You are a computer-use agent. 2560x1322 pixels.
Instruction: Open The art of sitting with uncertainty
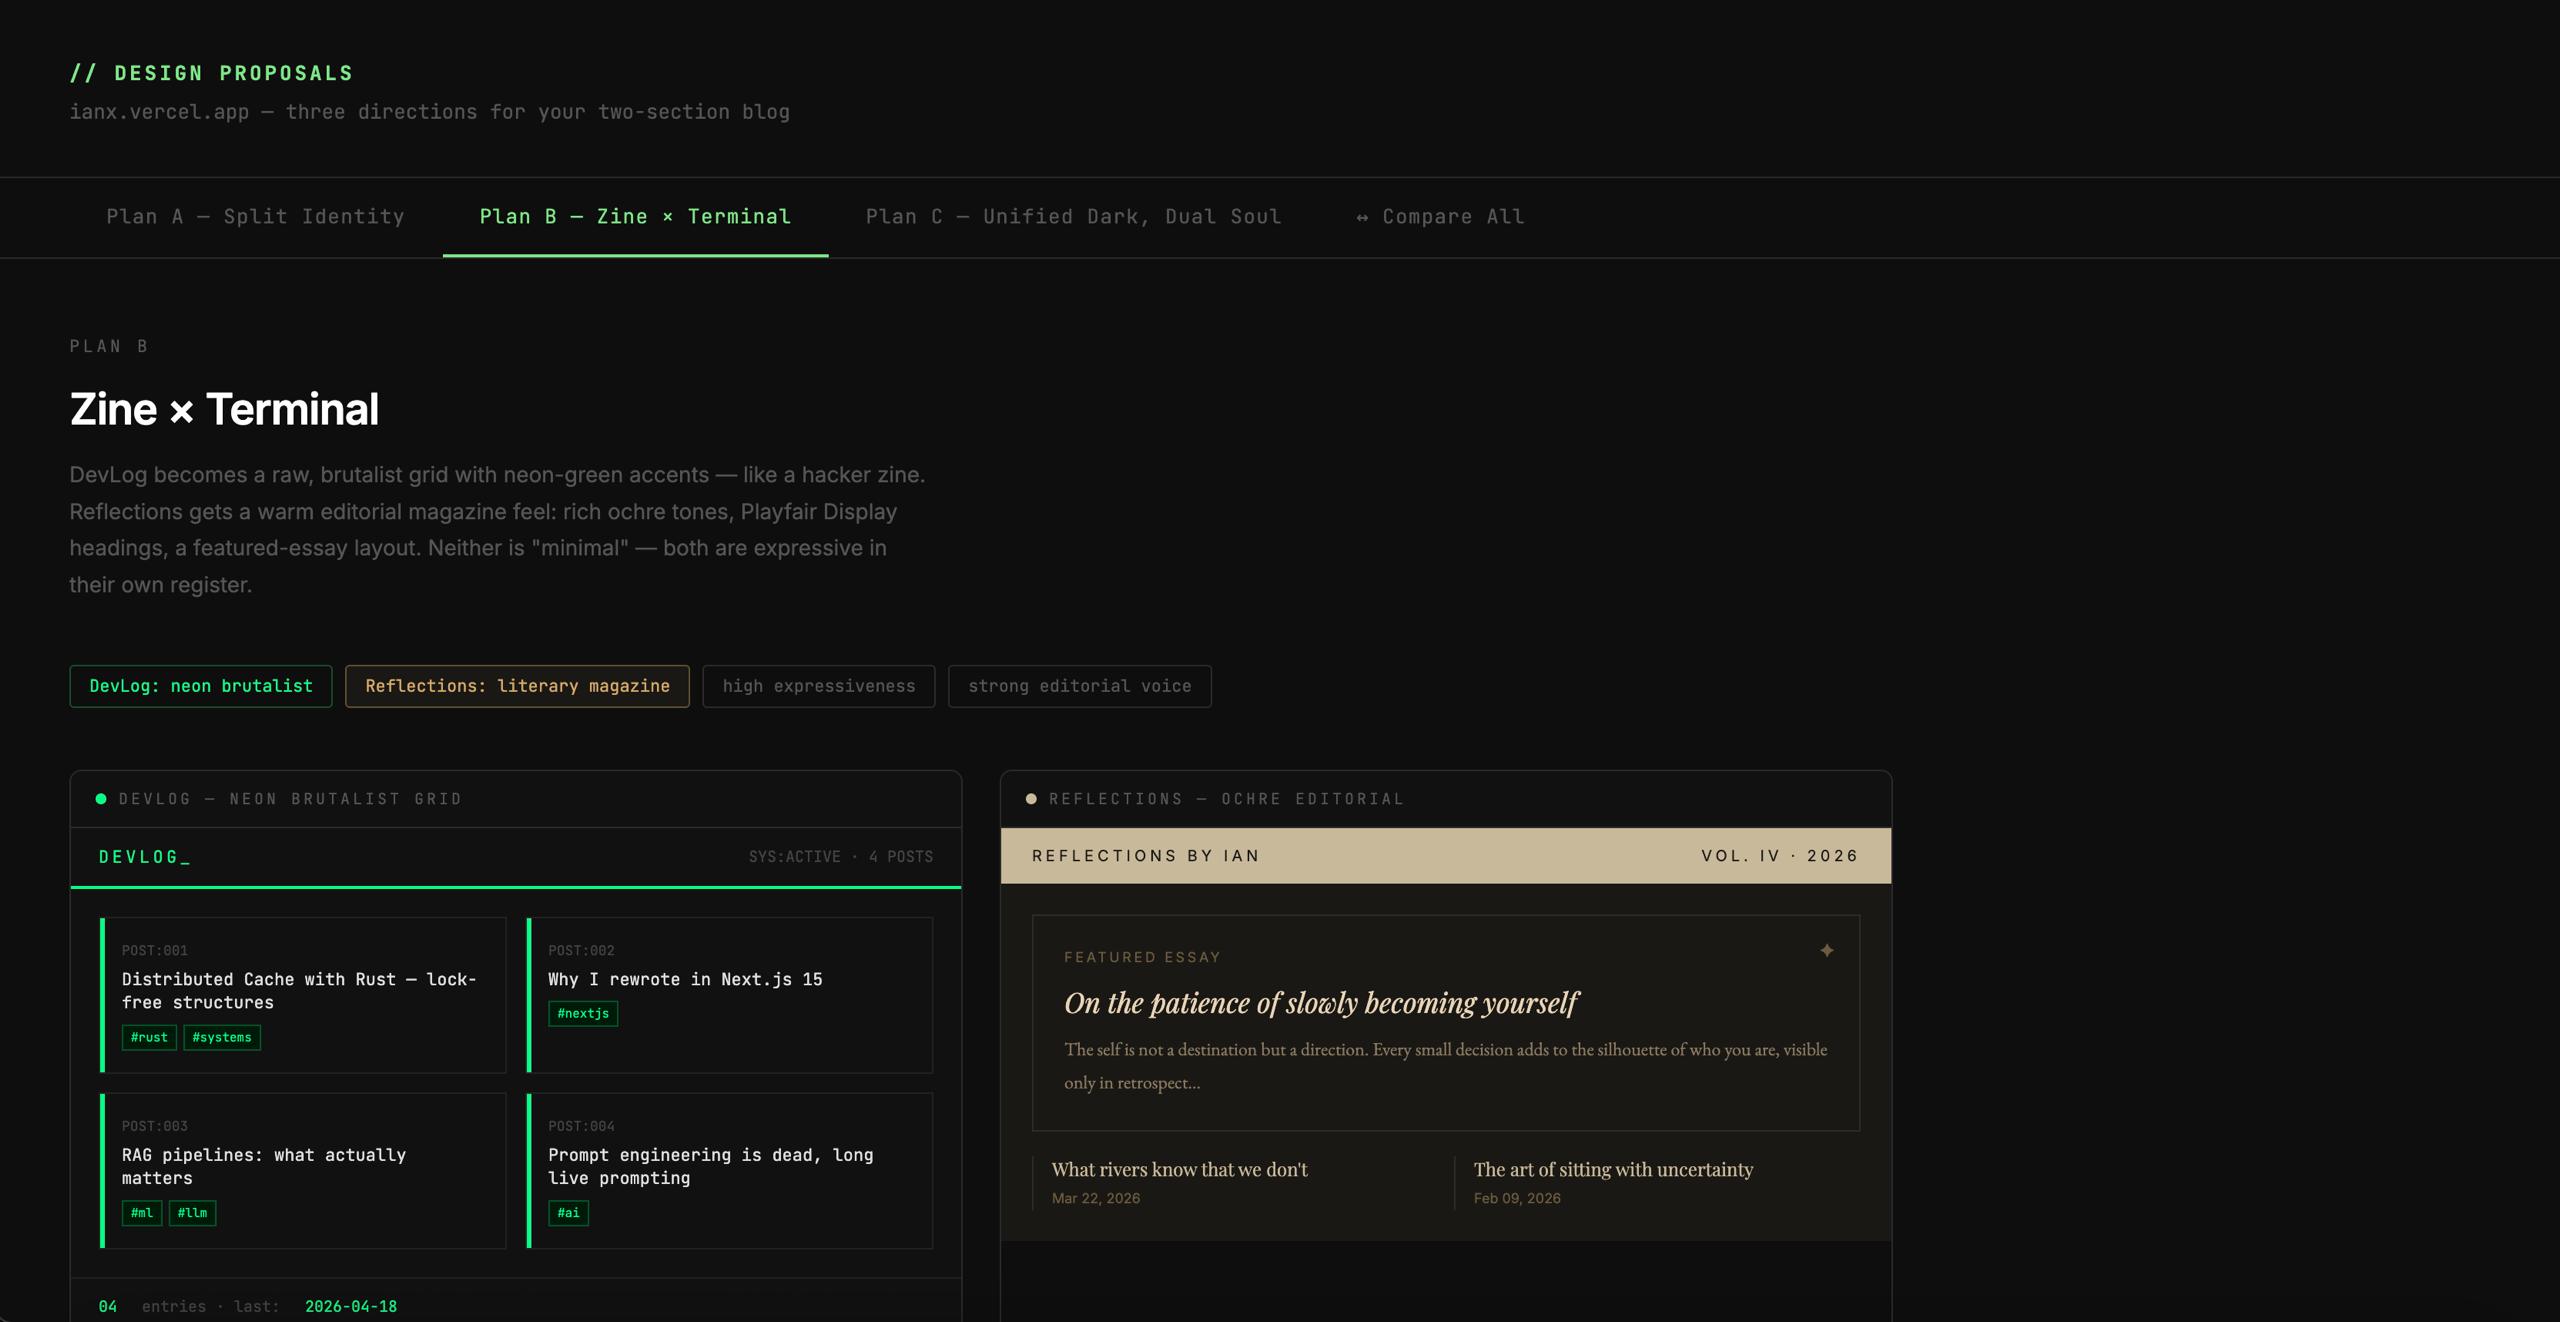[1612, 1169]
